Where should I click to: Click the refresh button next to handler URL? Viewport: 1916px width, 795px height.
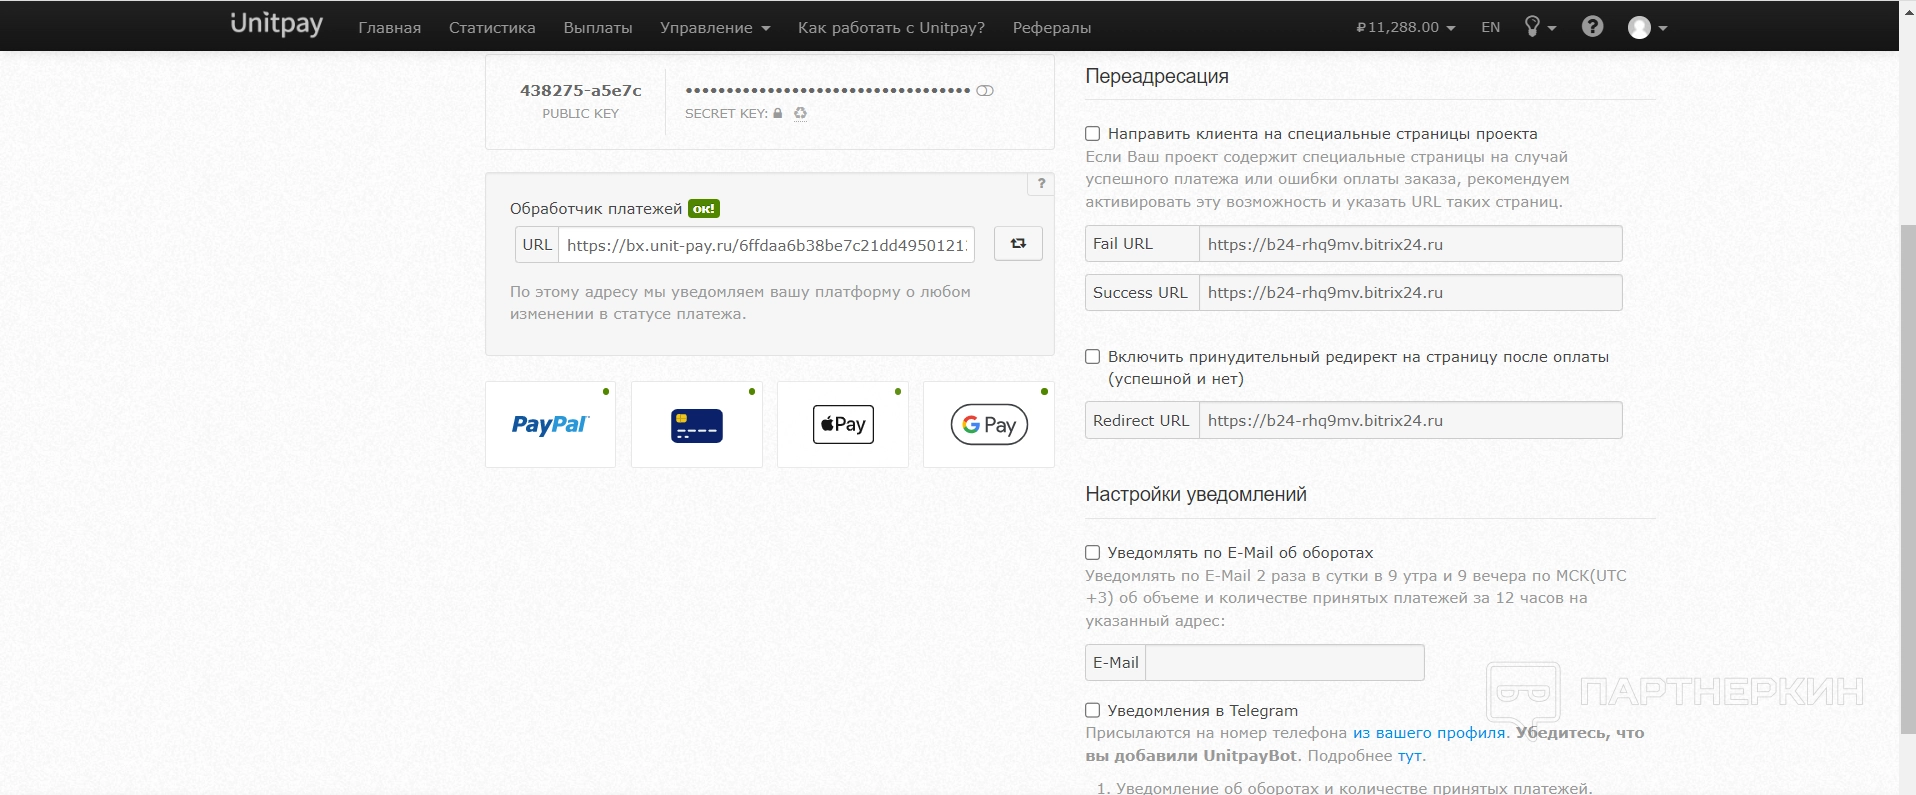[x=1018, y=244]
